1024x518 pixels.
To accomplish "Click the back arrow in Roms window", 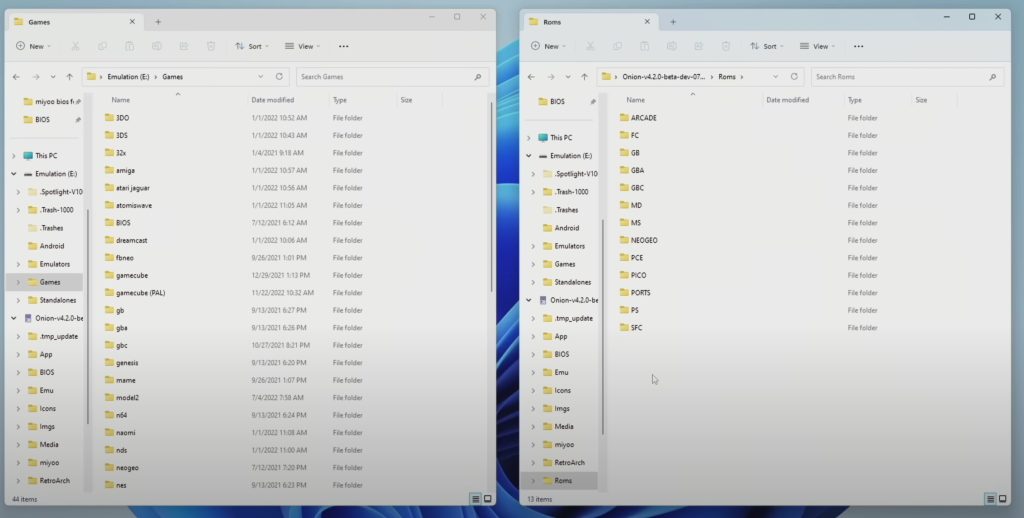I will pos(531,76).
